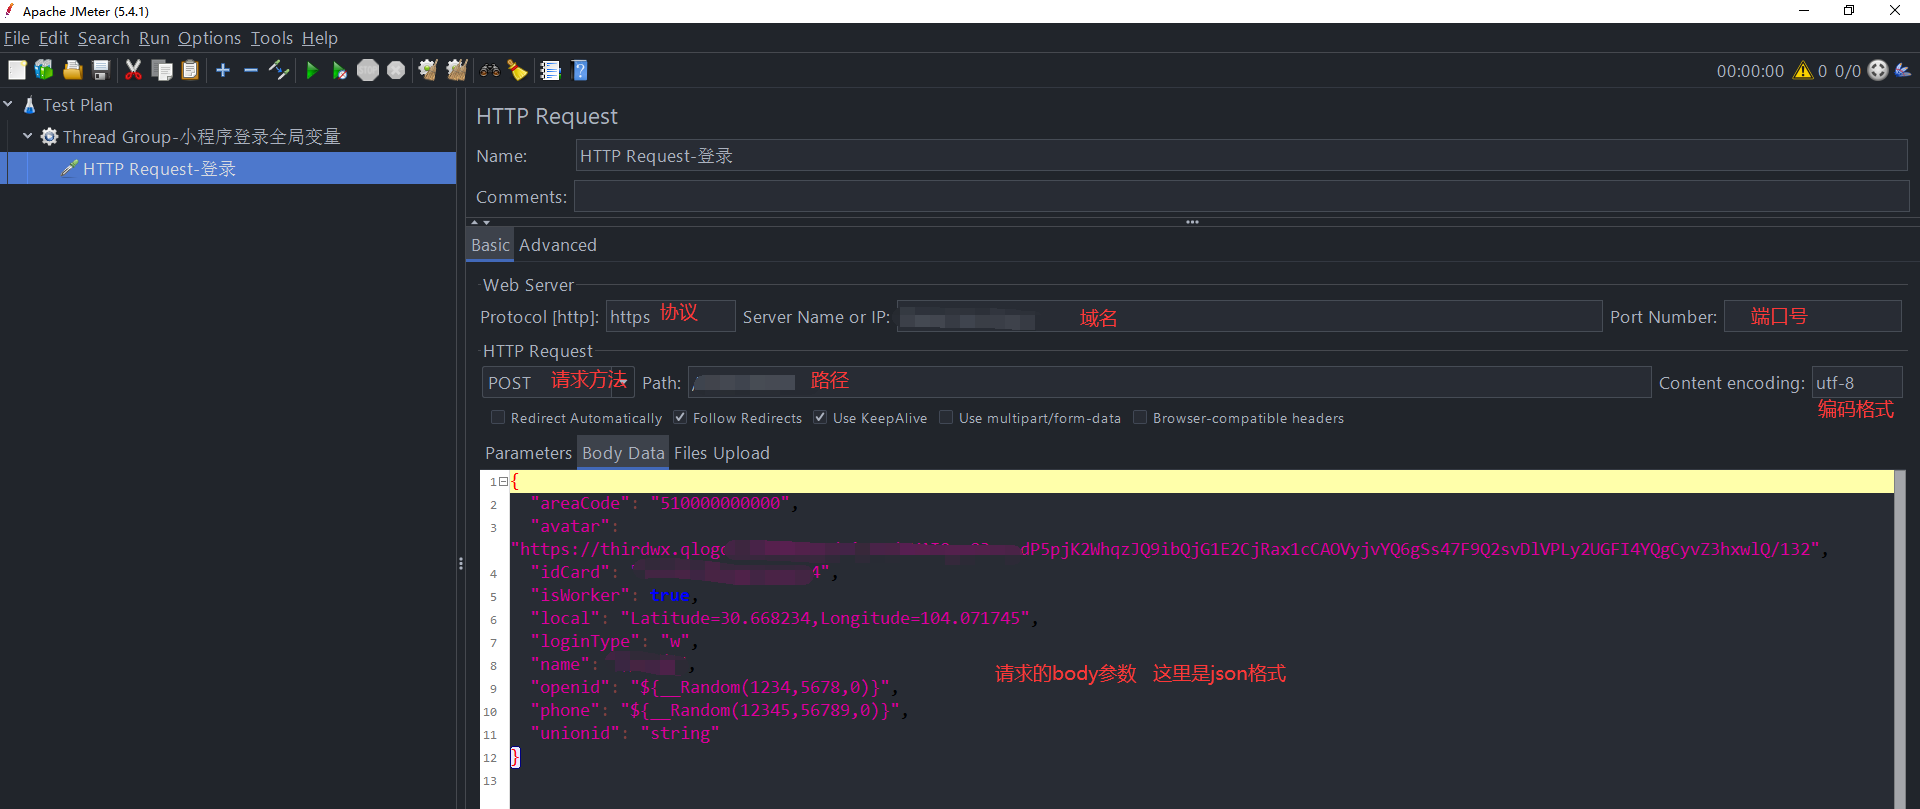Viewport: 1920px width, 809px height.
Task: Click the Protocol field showing https
Action: [x=670, y=317]
